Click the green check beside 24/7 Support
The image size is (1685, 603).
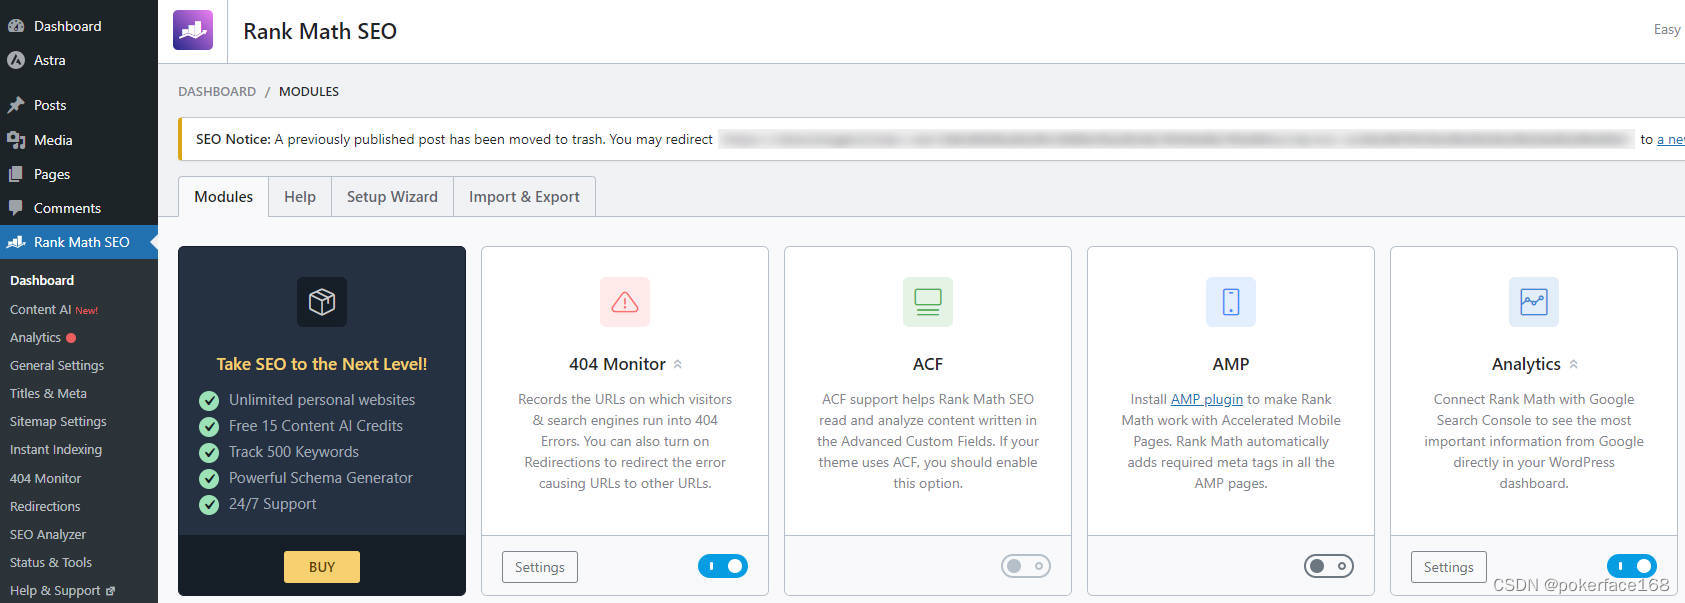pos(209,505)
